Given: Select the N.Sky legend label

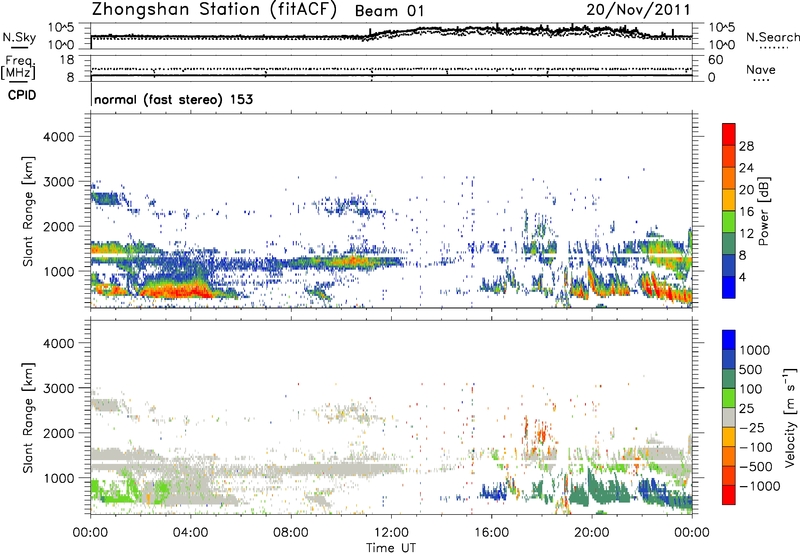Looking at the screenshot, I should tap(19, 37).
